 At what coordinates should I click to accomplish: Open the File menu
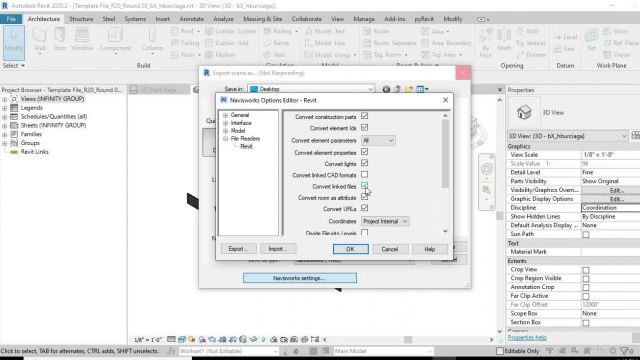tap(11, 19)
